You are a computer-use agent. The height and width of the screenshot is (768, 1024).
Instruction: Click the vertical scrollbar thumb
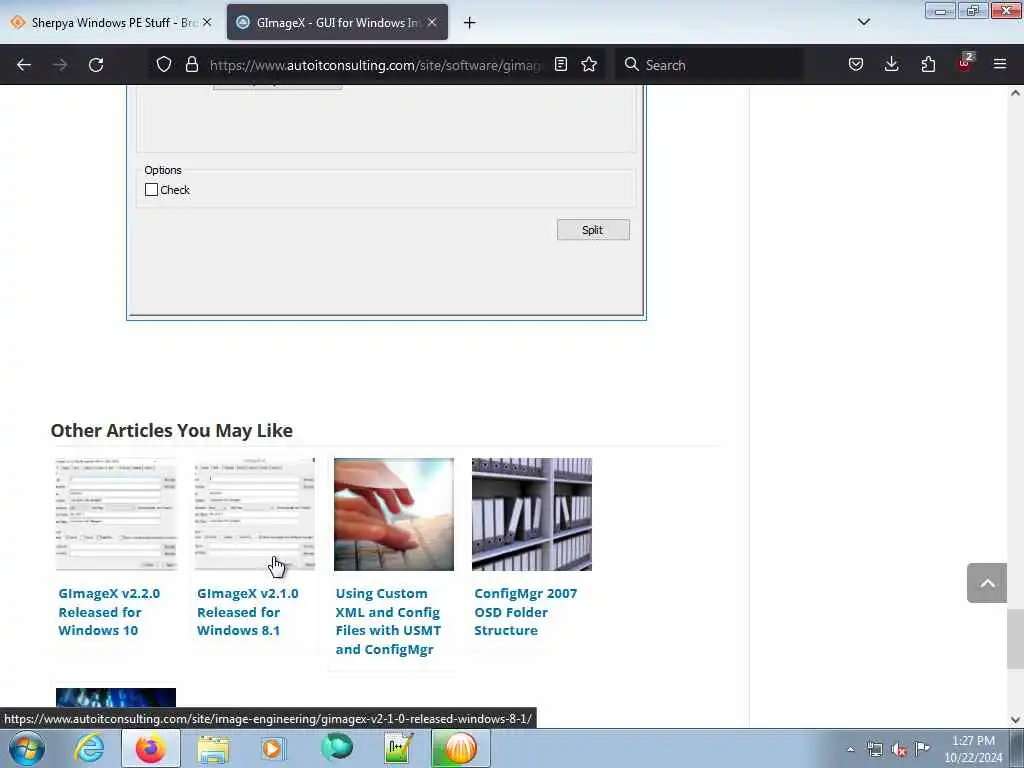(x=1015, y=639)
